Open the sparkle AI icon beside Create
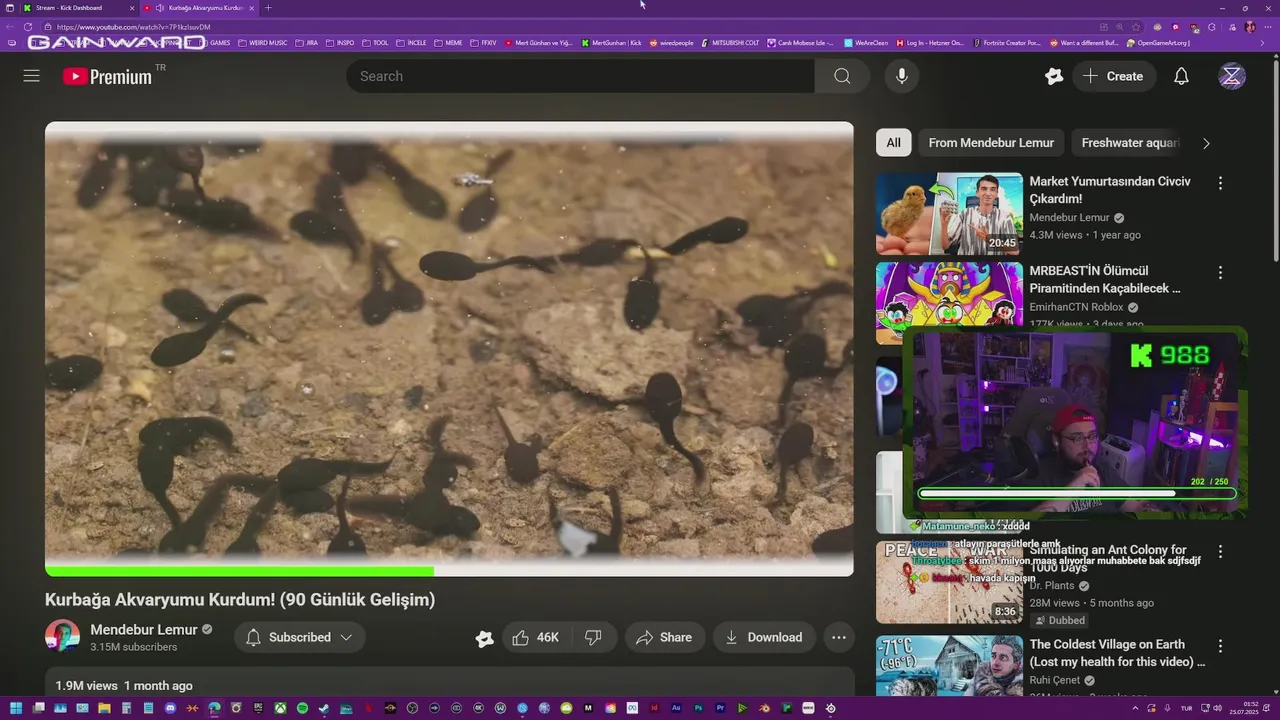 click(1054, 76)
